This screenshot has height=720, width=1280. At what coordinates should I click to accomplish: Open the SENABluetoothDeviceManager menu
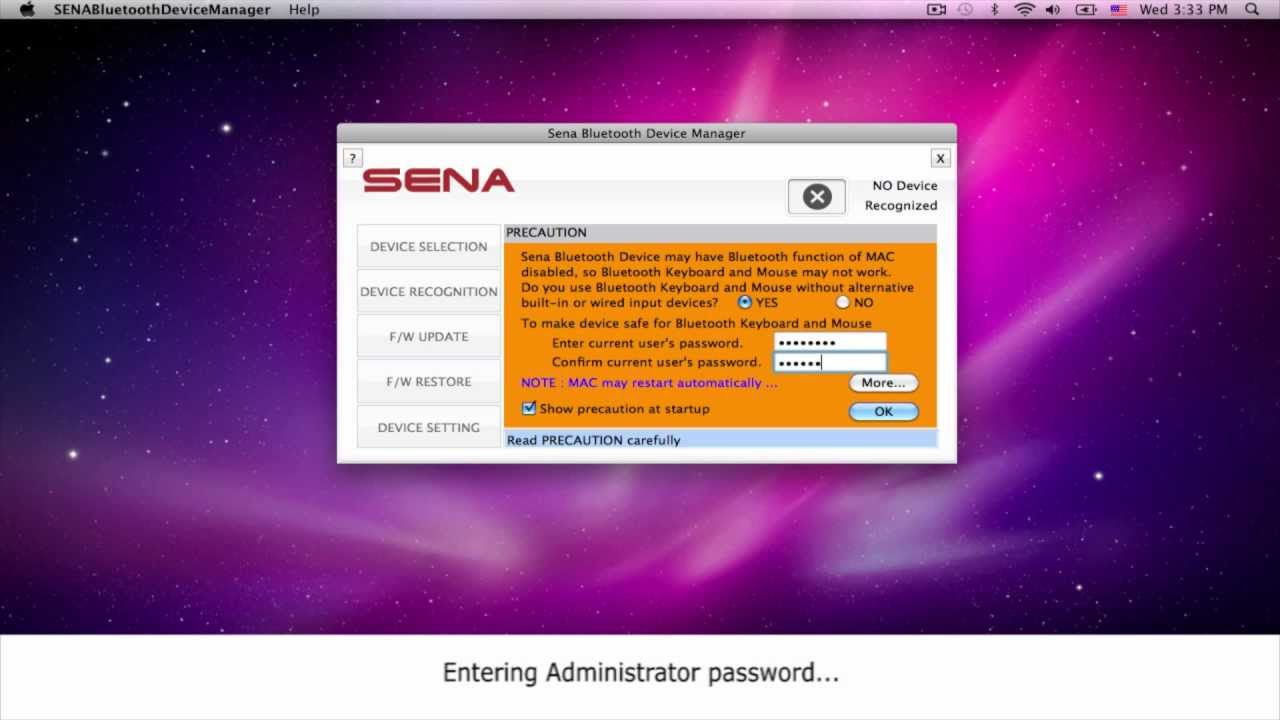pyautogui.click(x=162, y=9)
